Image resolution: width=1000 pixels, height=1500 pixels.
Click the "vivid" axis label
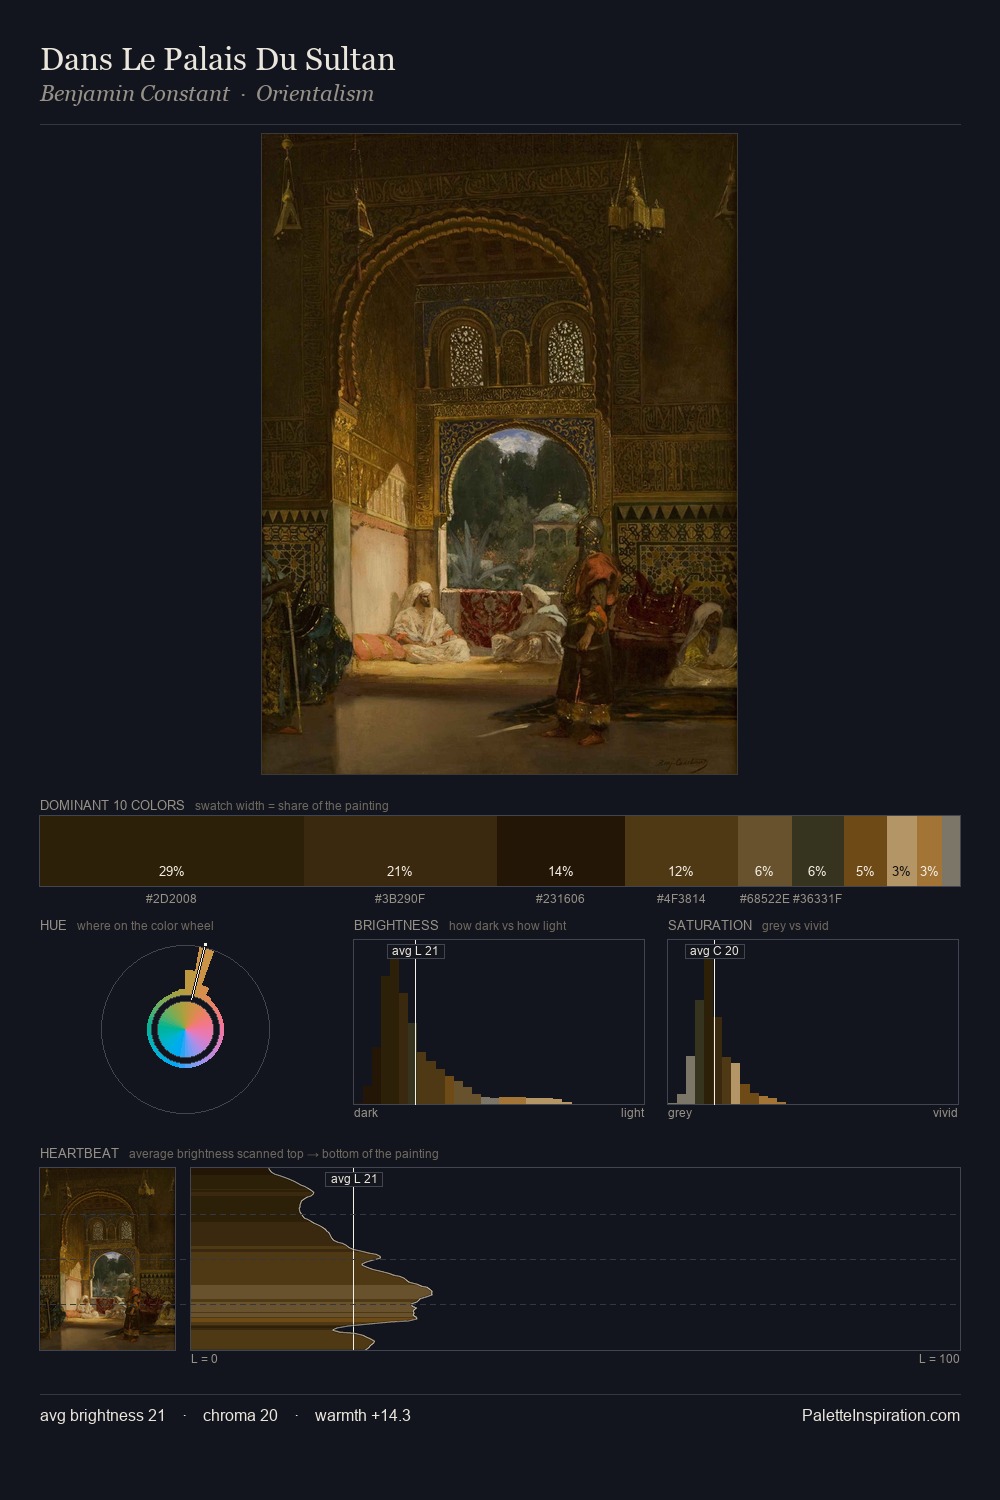pos(945,1113)
